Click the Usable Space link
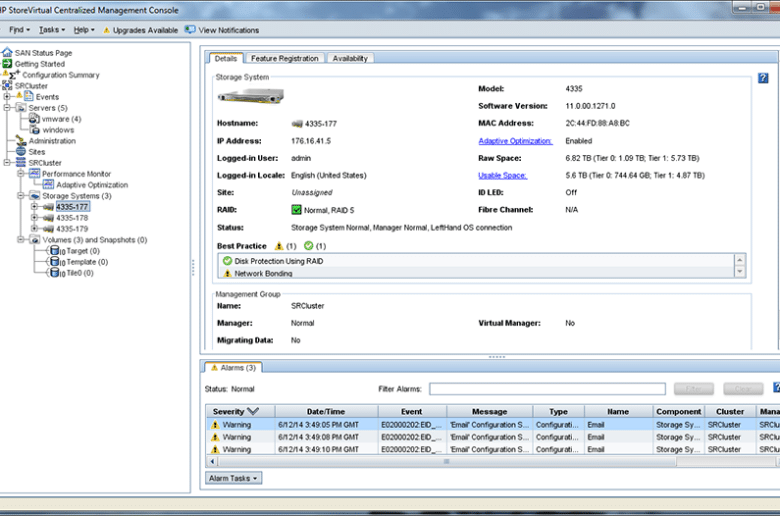This screenshot has height=516, width=780. pos(502,175)
